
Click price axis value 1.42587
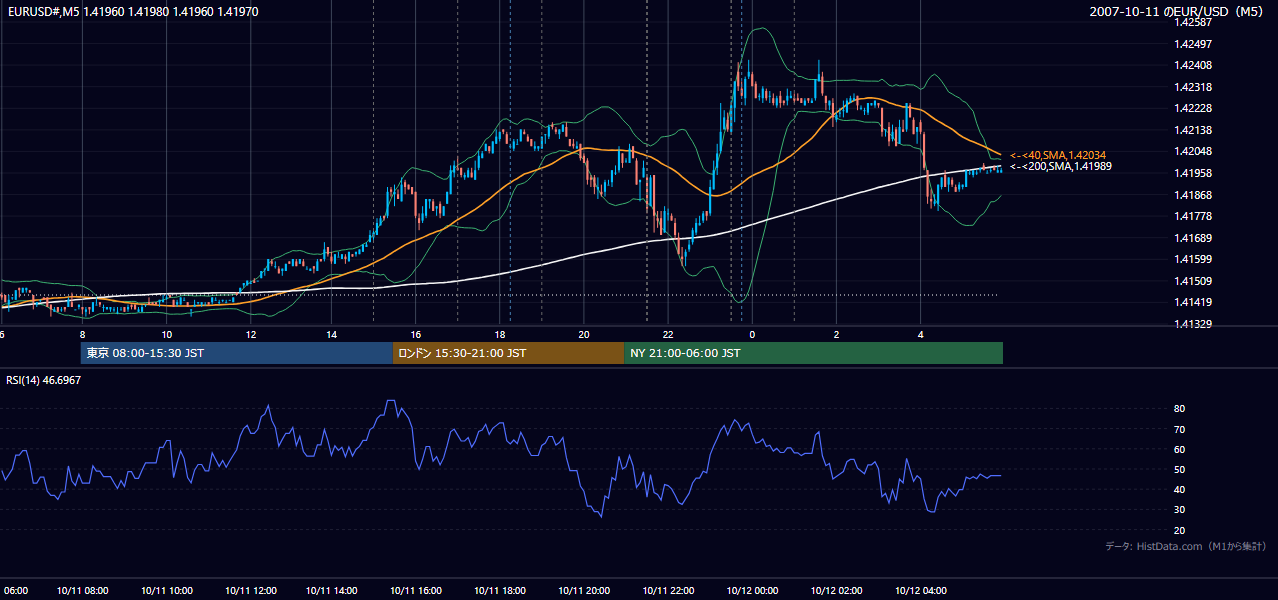[1193, 22]
